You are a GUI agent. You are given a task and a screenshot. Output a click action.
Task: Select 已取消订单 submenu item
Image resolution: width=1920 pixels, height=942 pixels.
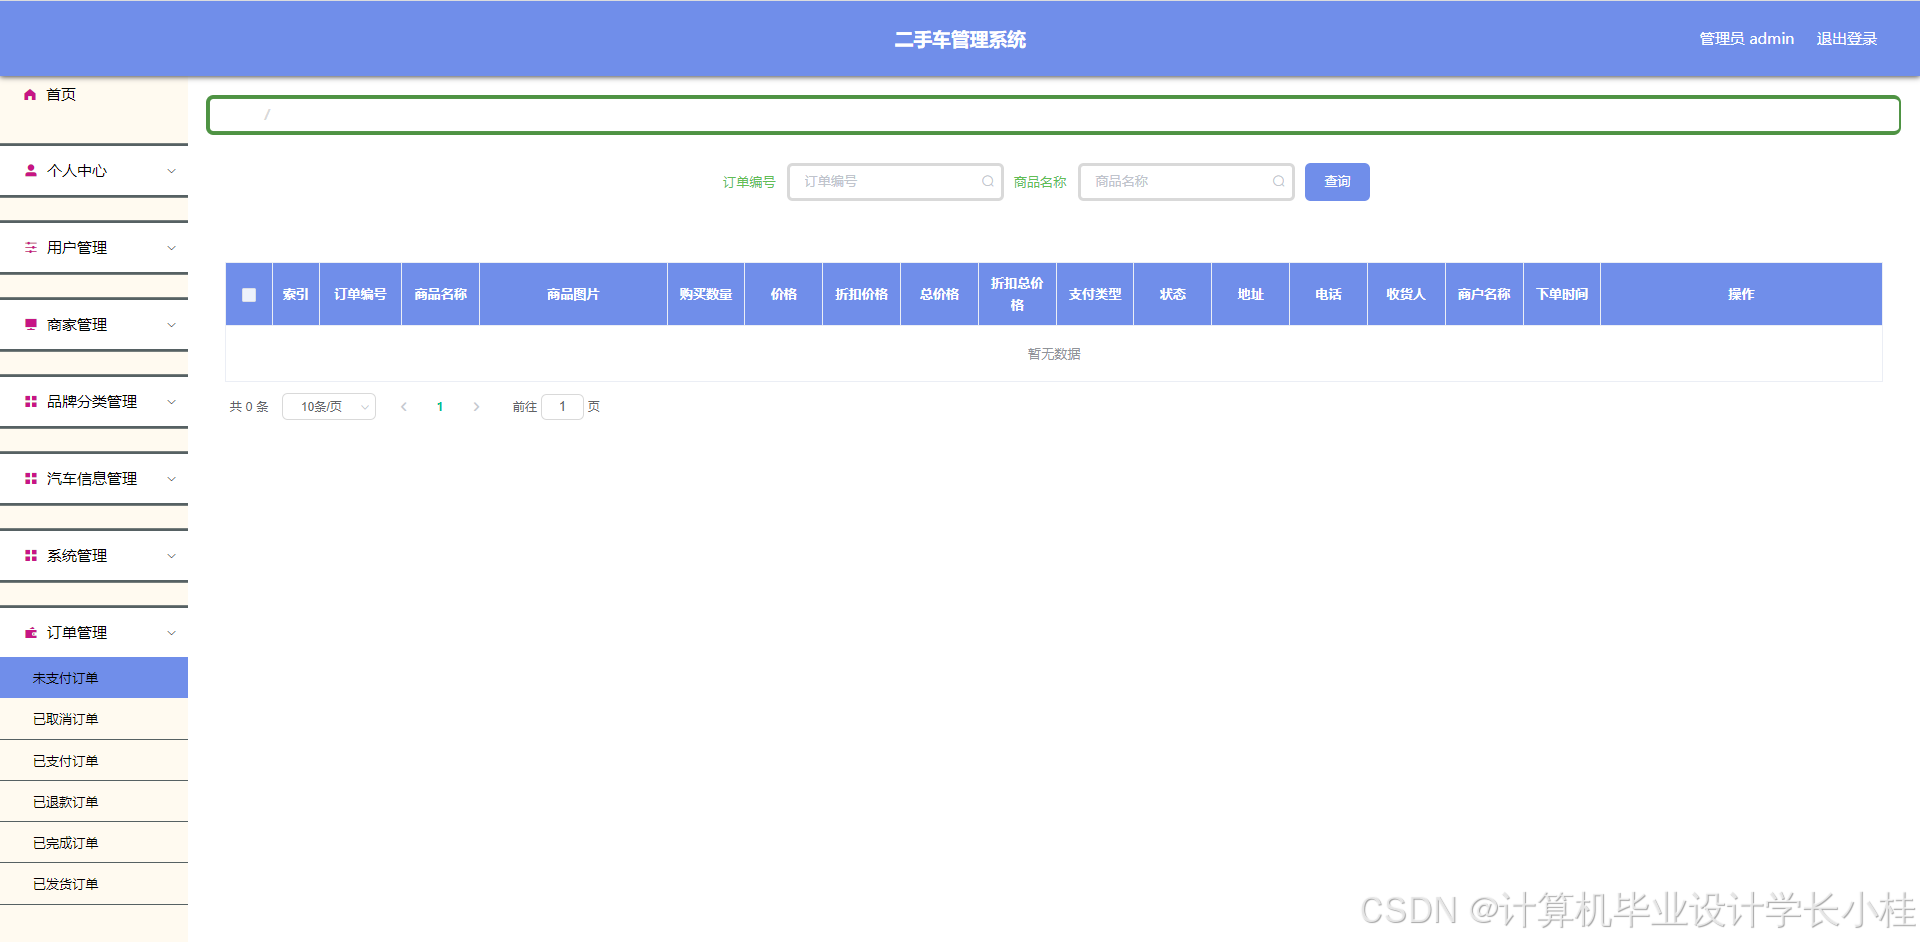(x=94, y=719)
